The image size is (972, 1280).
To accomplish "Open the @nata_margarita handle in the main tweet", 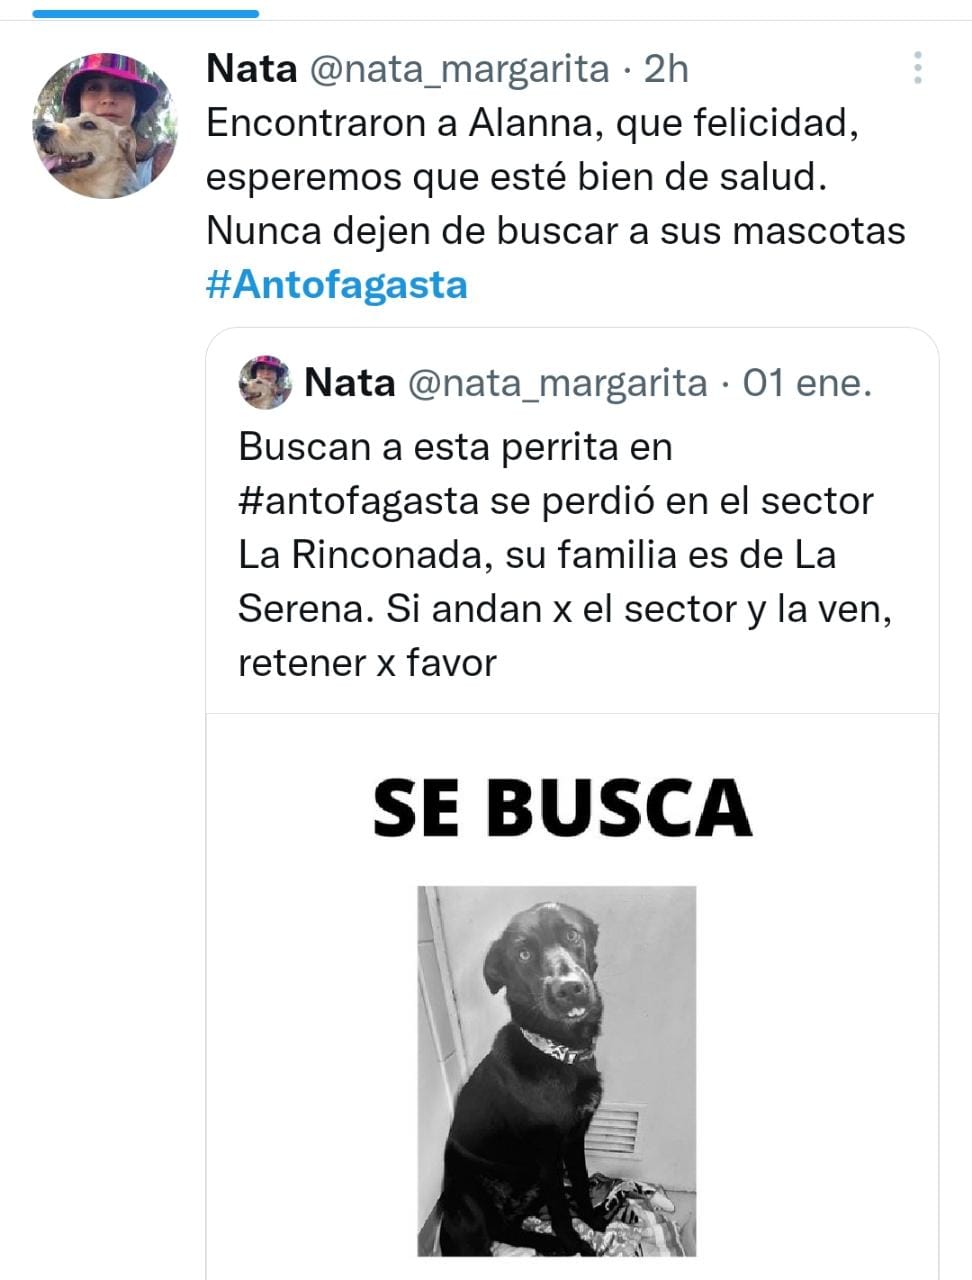I will pos(459,69).
